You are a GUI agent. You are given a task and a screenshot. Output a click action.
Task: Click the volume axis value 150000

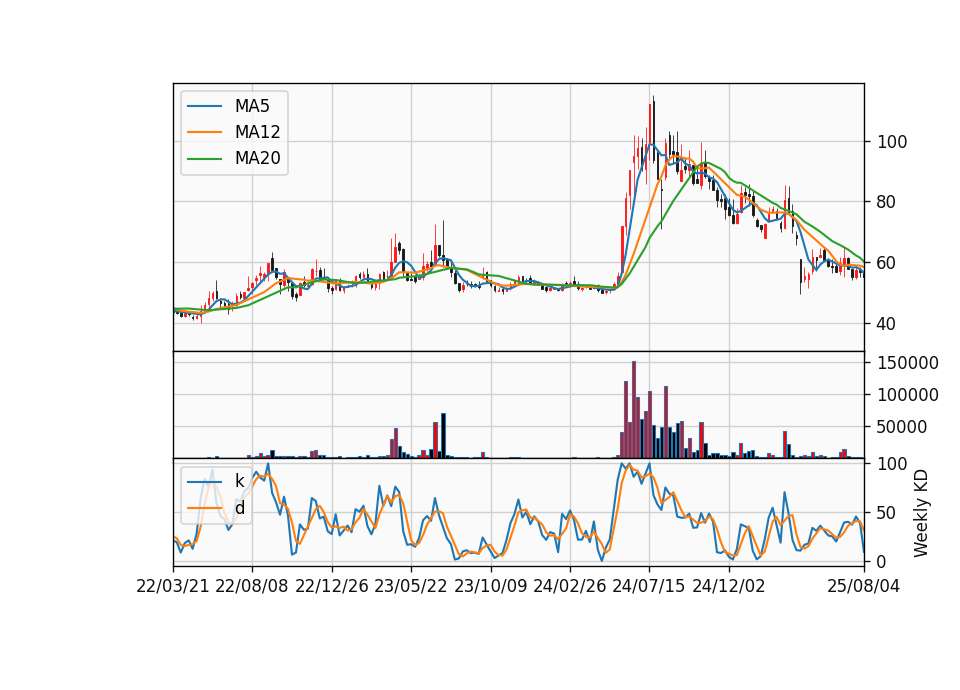coord(908,363)
